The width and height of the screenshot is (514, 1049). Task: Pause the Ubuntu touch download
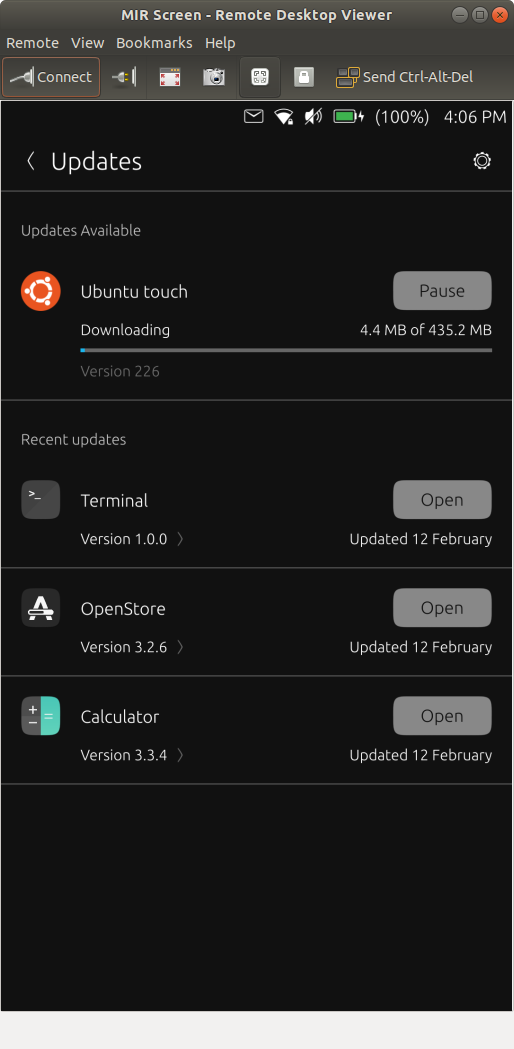442,291
